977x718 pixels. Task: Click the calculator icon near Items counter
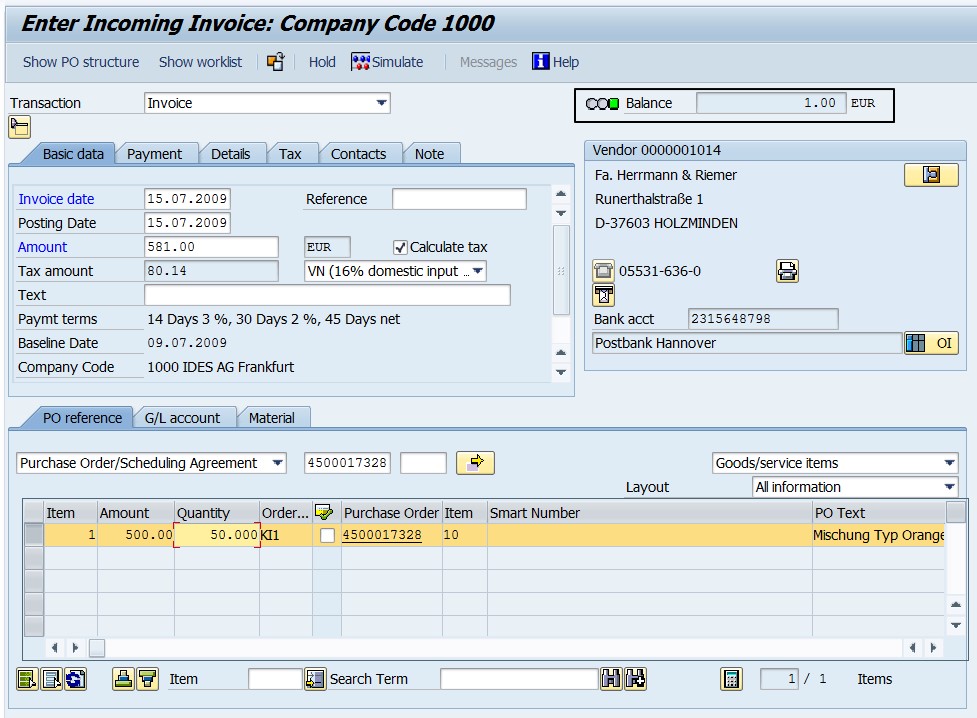pos(731,679)
